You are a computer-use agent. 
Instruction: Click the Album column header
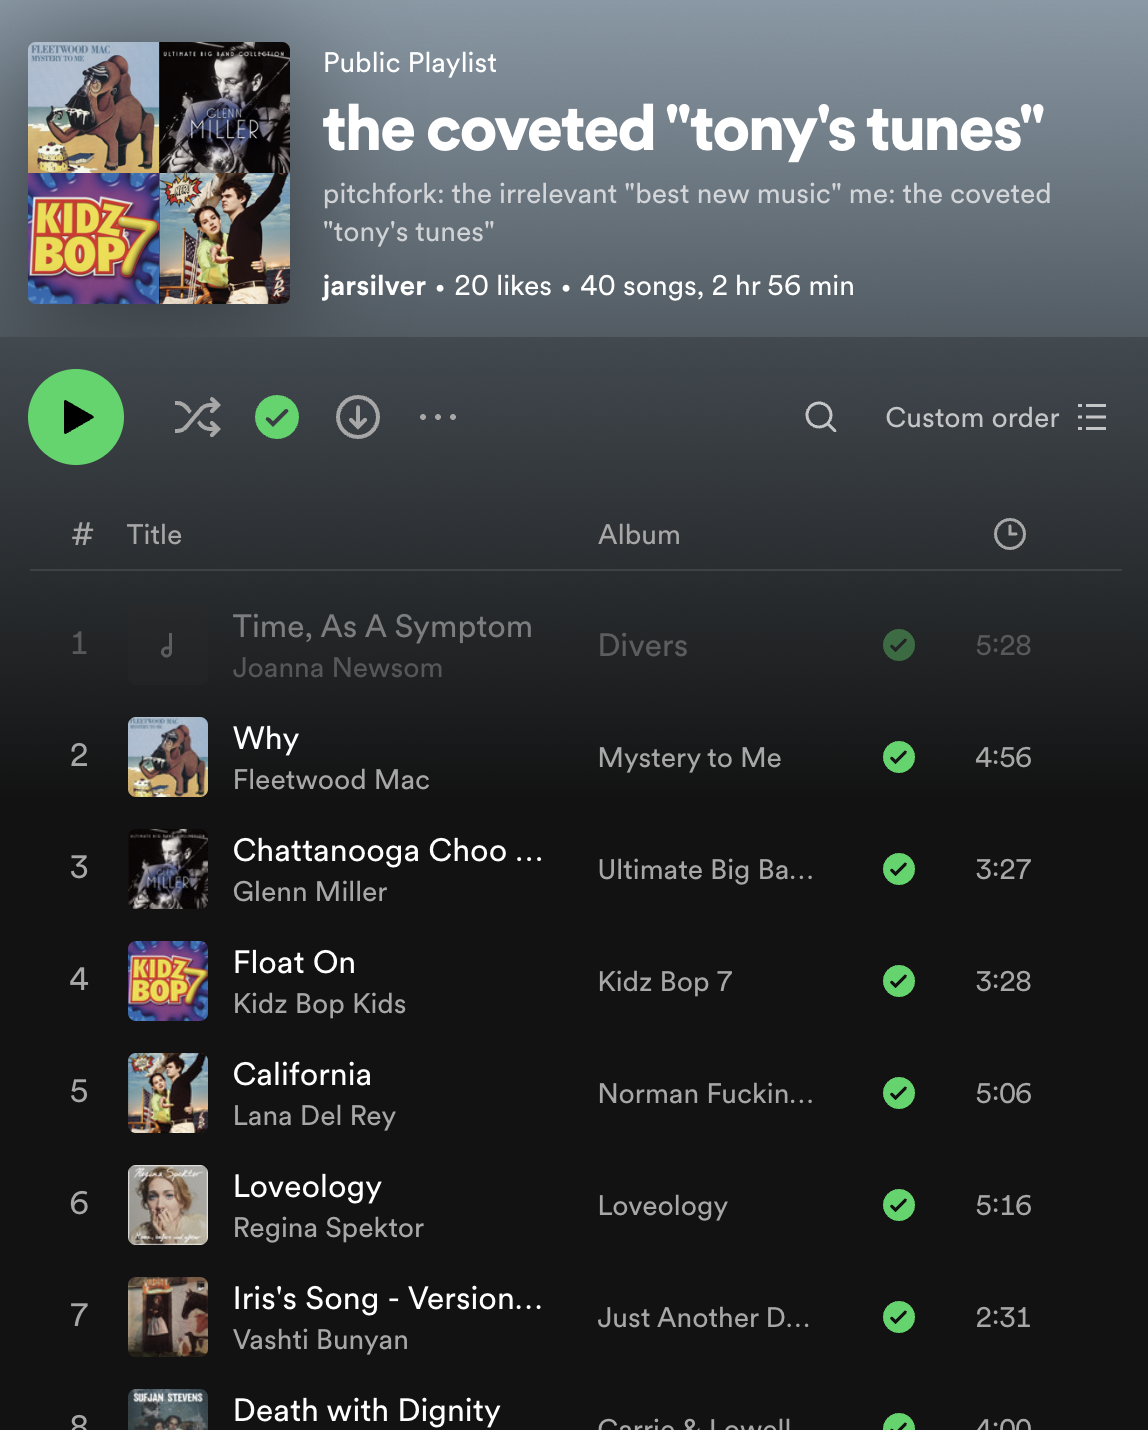639,535
